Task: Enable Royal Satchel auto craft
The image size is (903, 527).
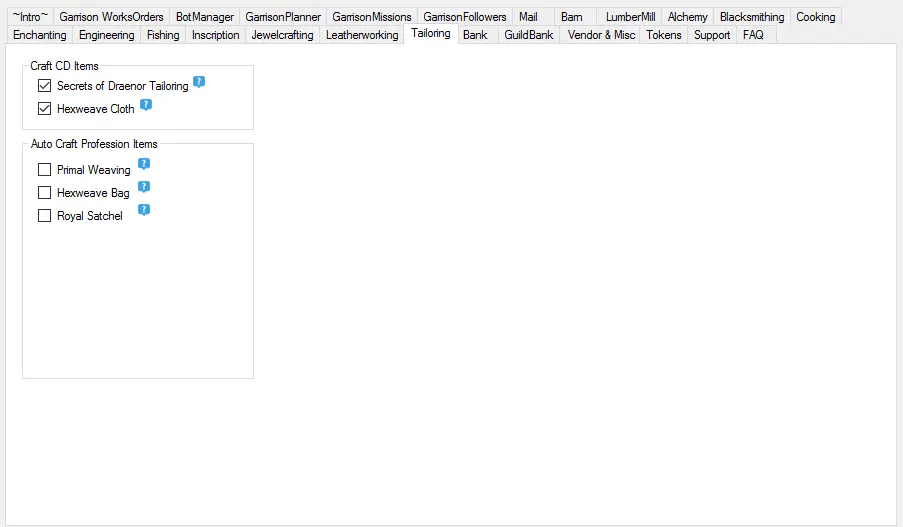Action: (44, 216)
